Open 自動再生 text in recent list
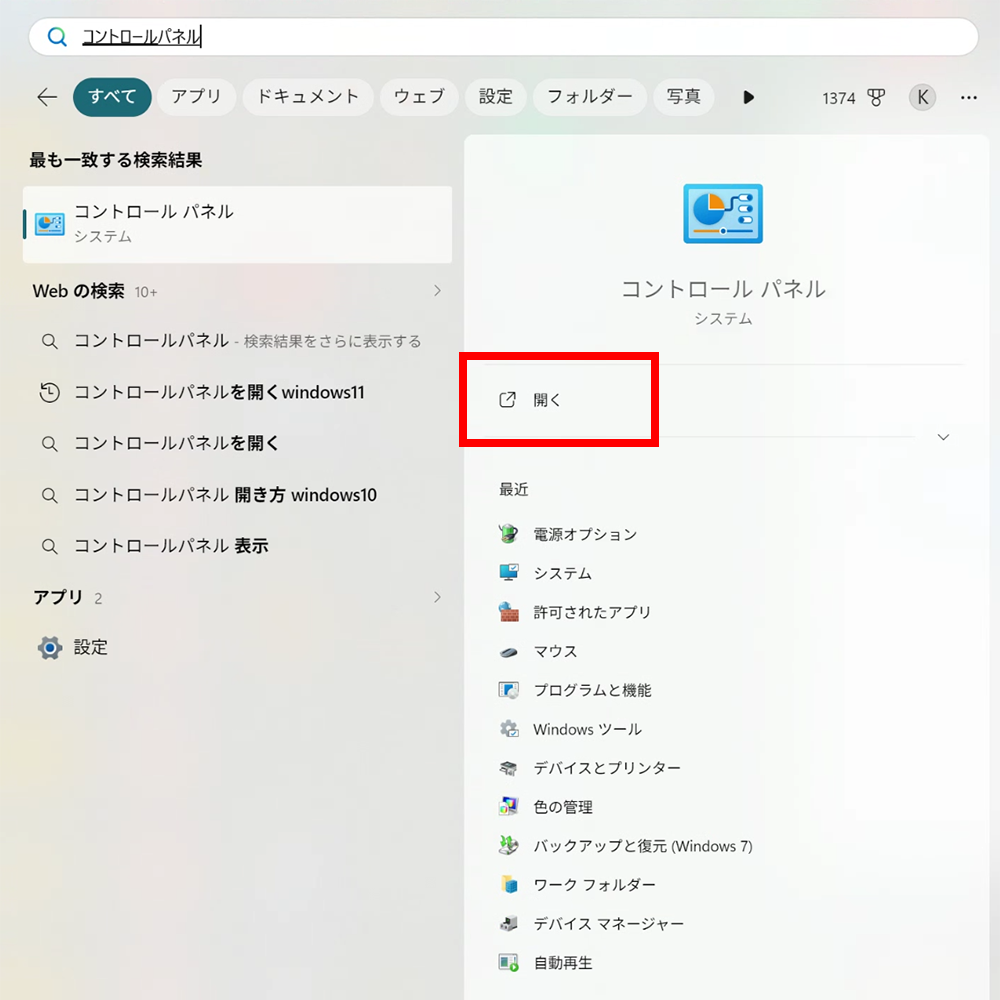This screenshot has height=1000, width=1000. click(563, 962)
